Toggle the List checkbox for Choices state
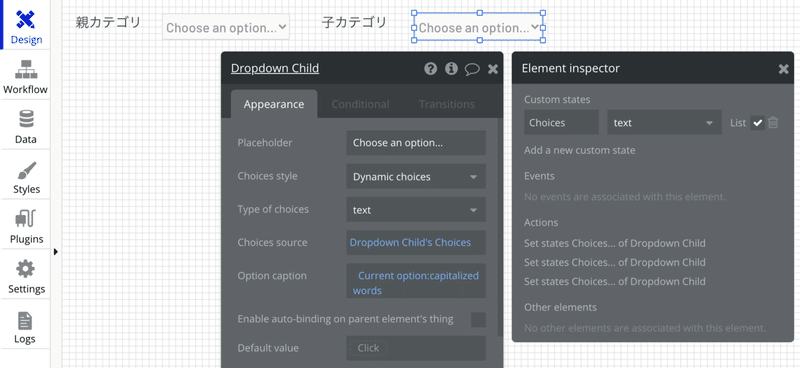Screen dimensions: 800x368 [757, 122]
